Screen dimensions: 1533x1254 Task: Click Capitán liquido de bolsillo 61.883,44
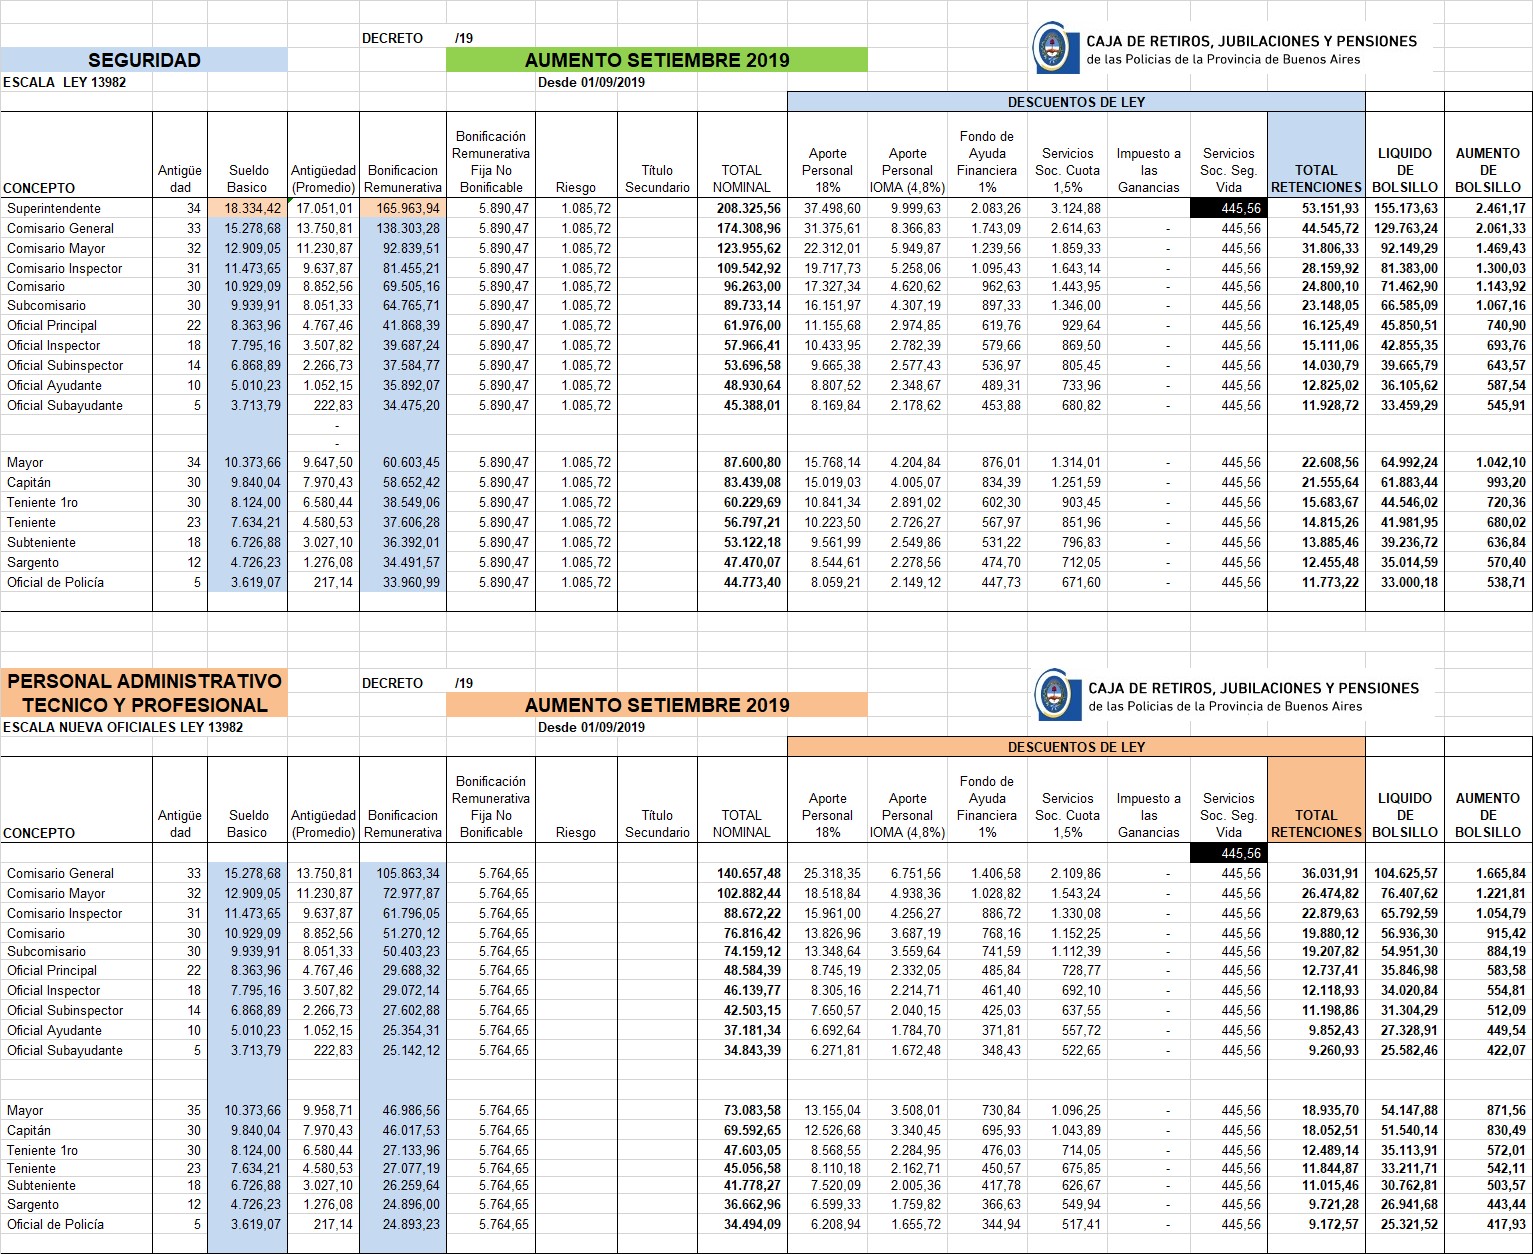pyautogui.click(x=1405, y=482)
